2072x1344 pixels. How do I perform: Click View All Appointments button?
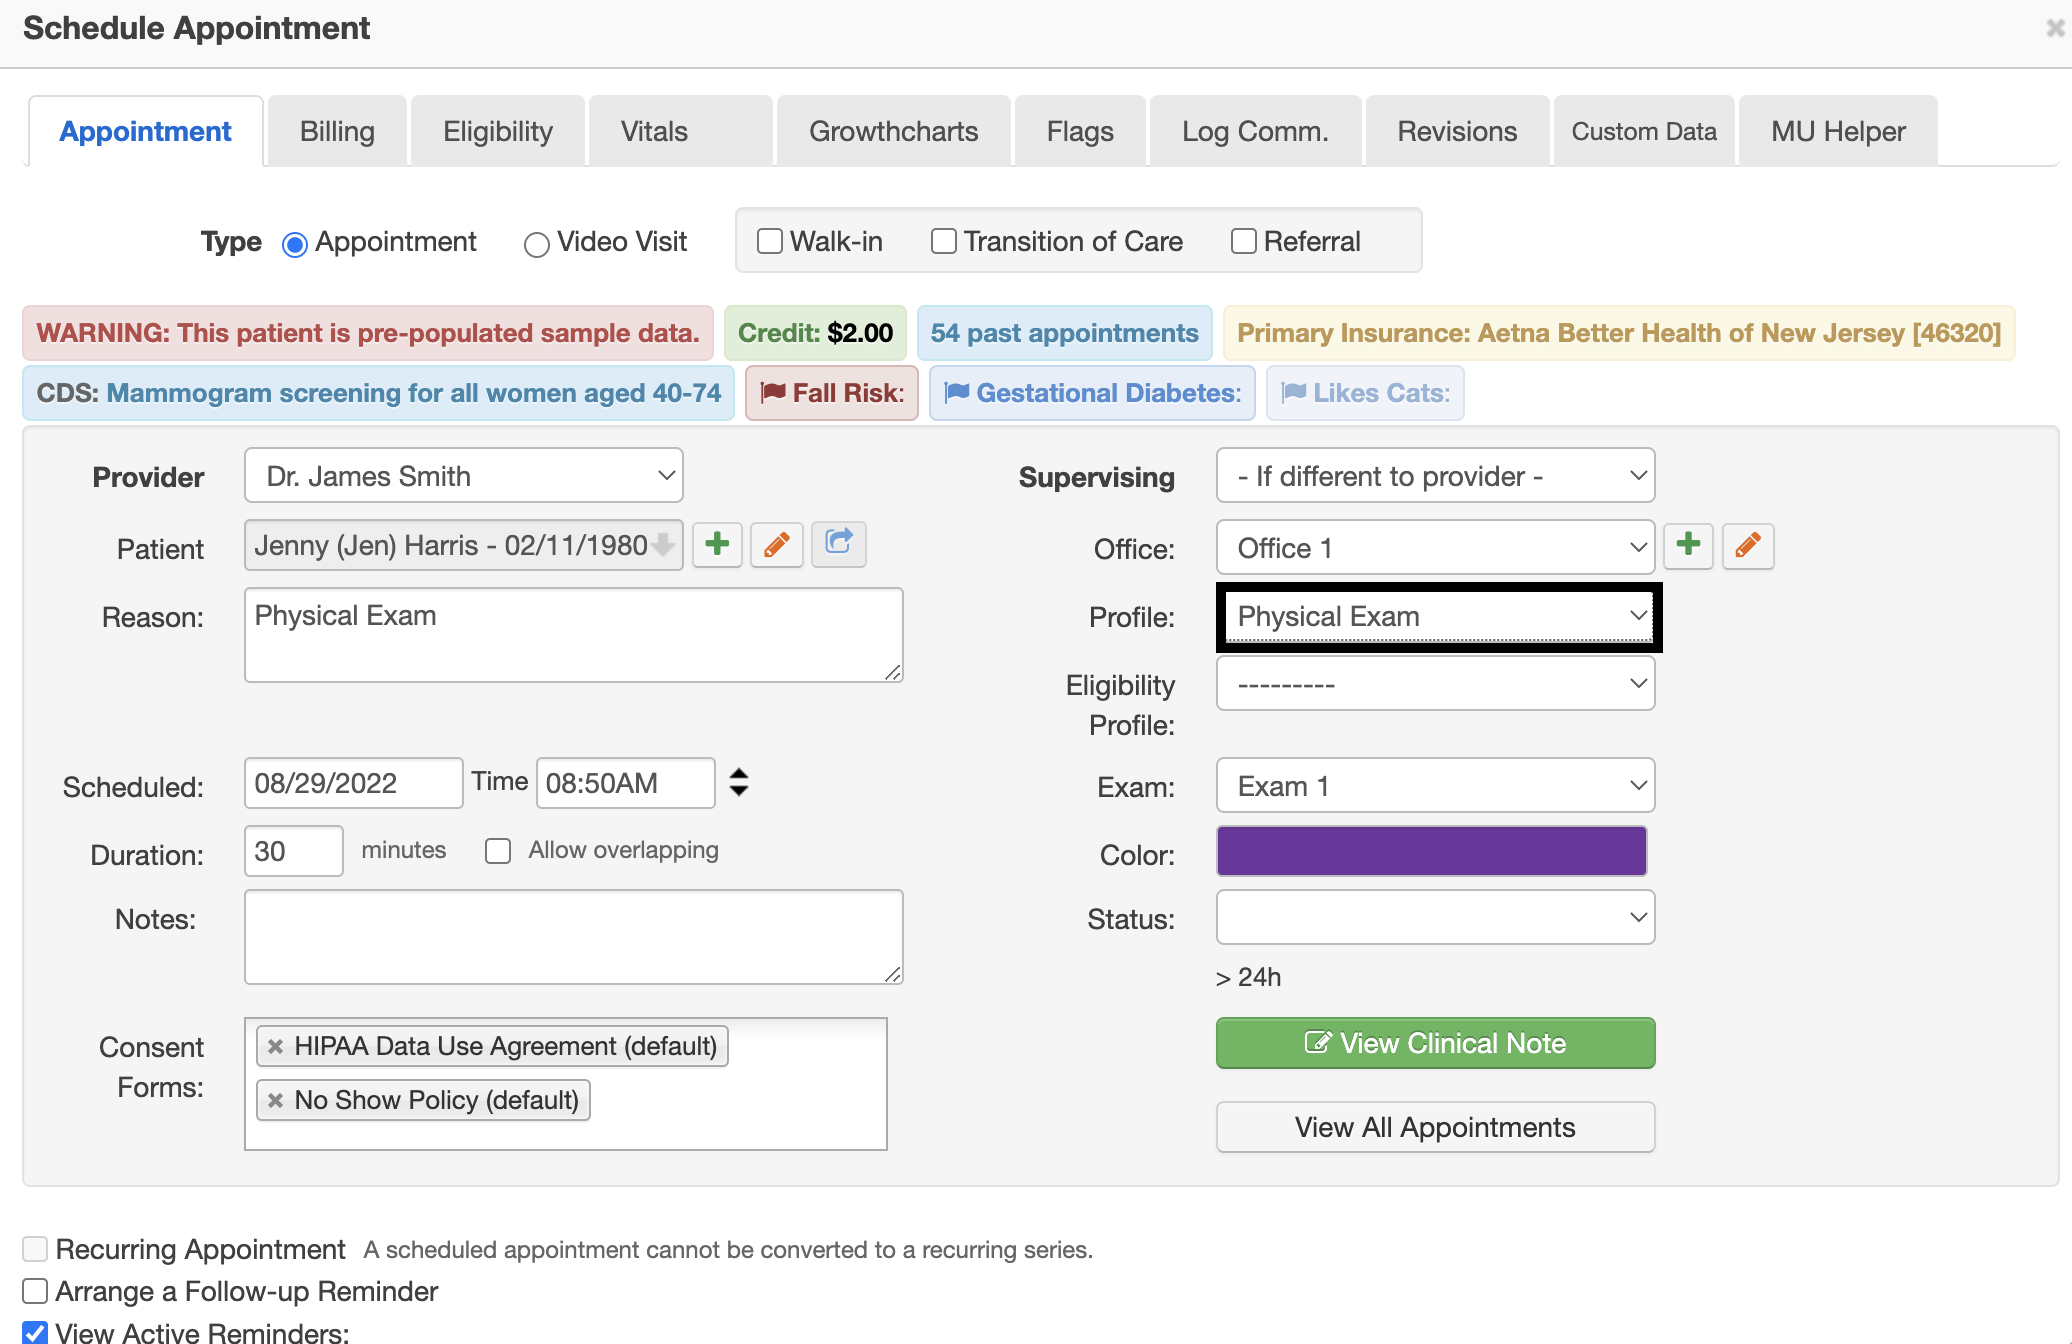(x=1435, y=1127)
